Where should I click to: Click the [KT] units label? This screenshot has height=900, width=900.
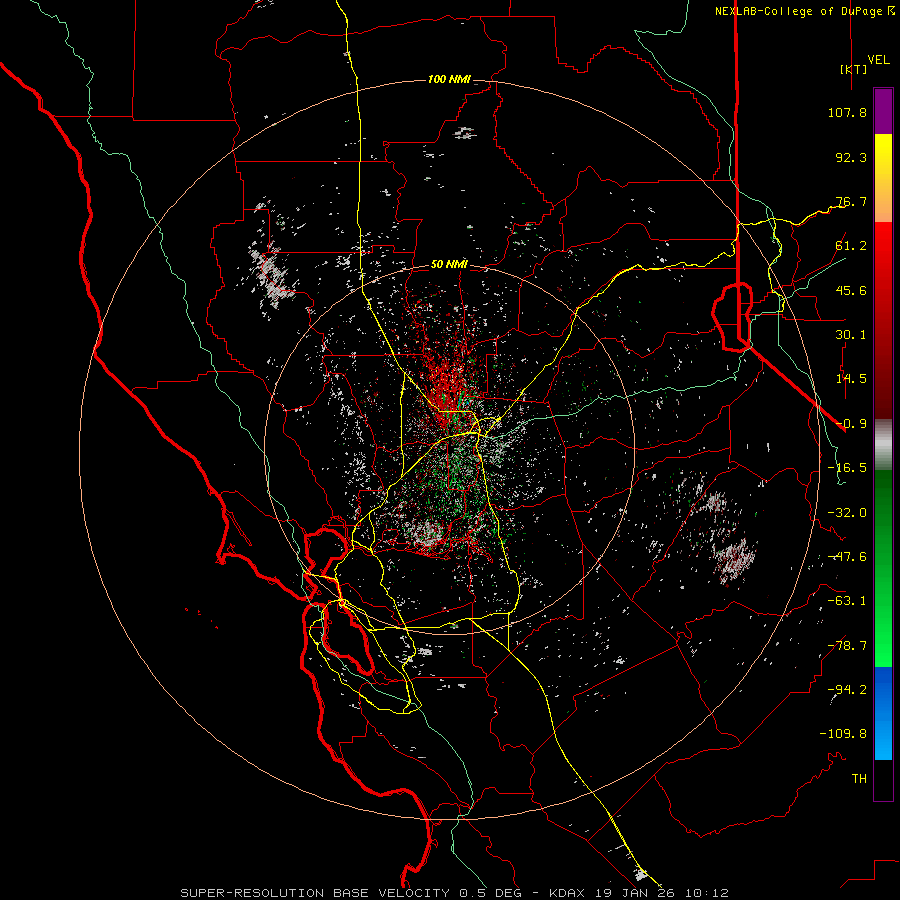(854, 69)
